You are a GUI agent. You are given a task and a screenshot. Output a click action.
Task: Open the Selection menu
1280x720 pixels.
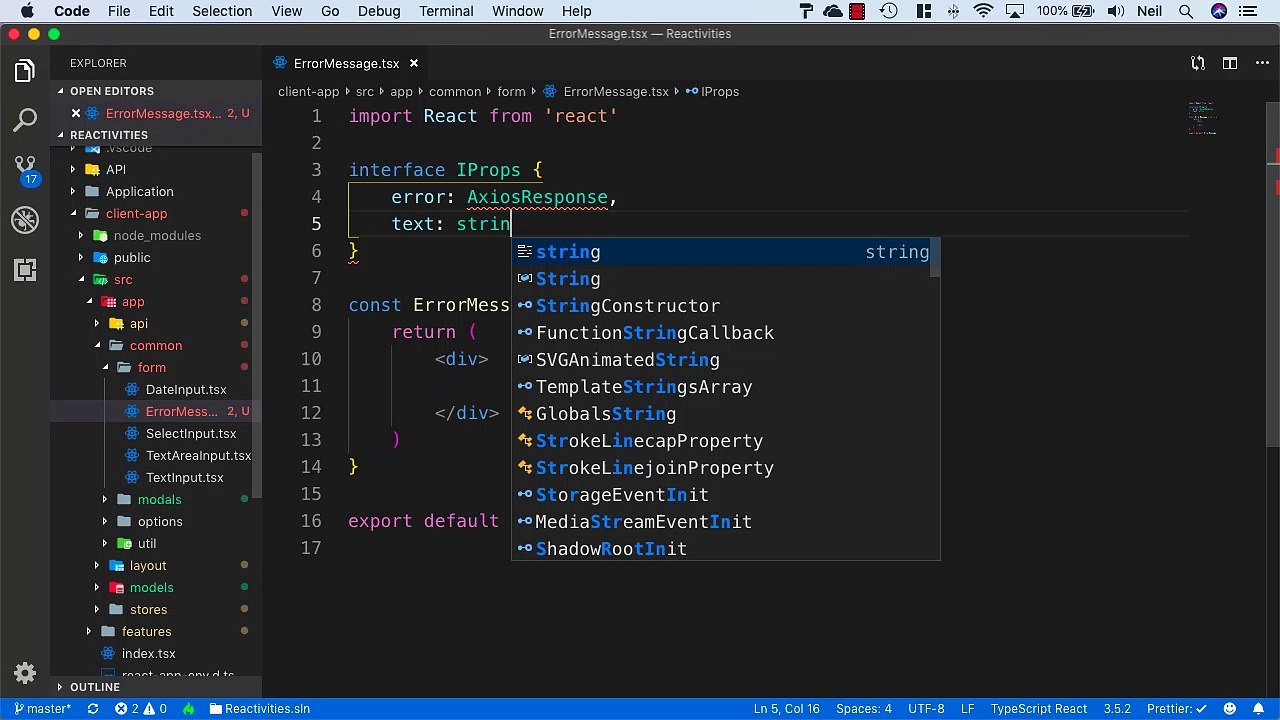pos(222,11)
